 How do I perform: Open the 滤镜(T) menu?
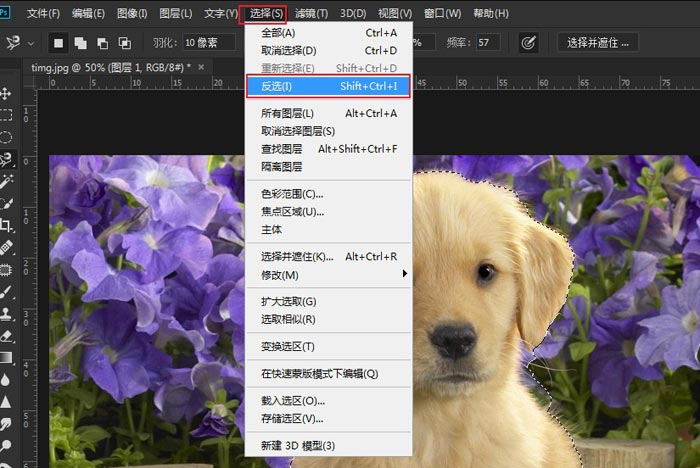pyautogui.click(x=312, y=13)
